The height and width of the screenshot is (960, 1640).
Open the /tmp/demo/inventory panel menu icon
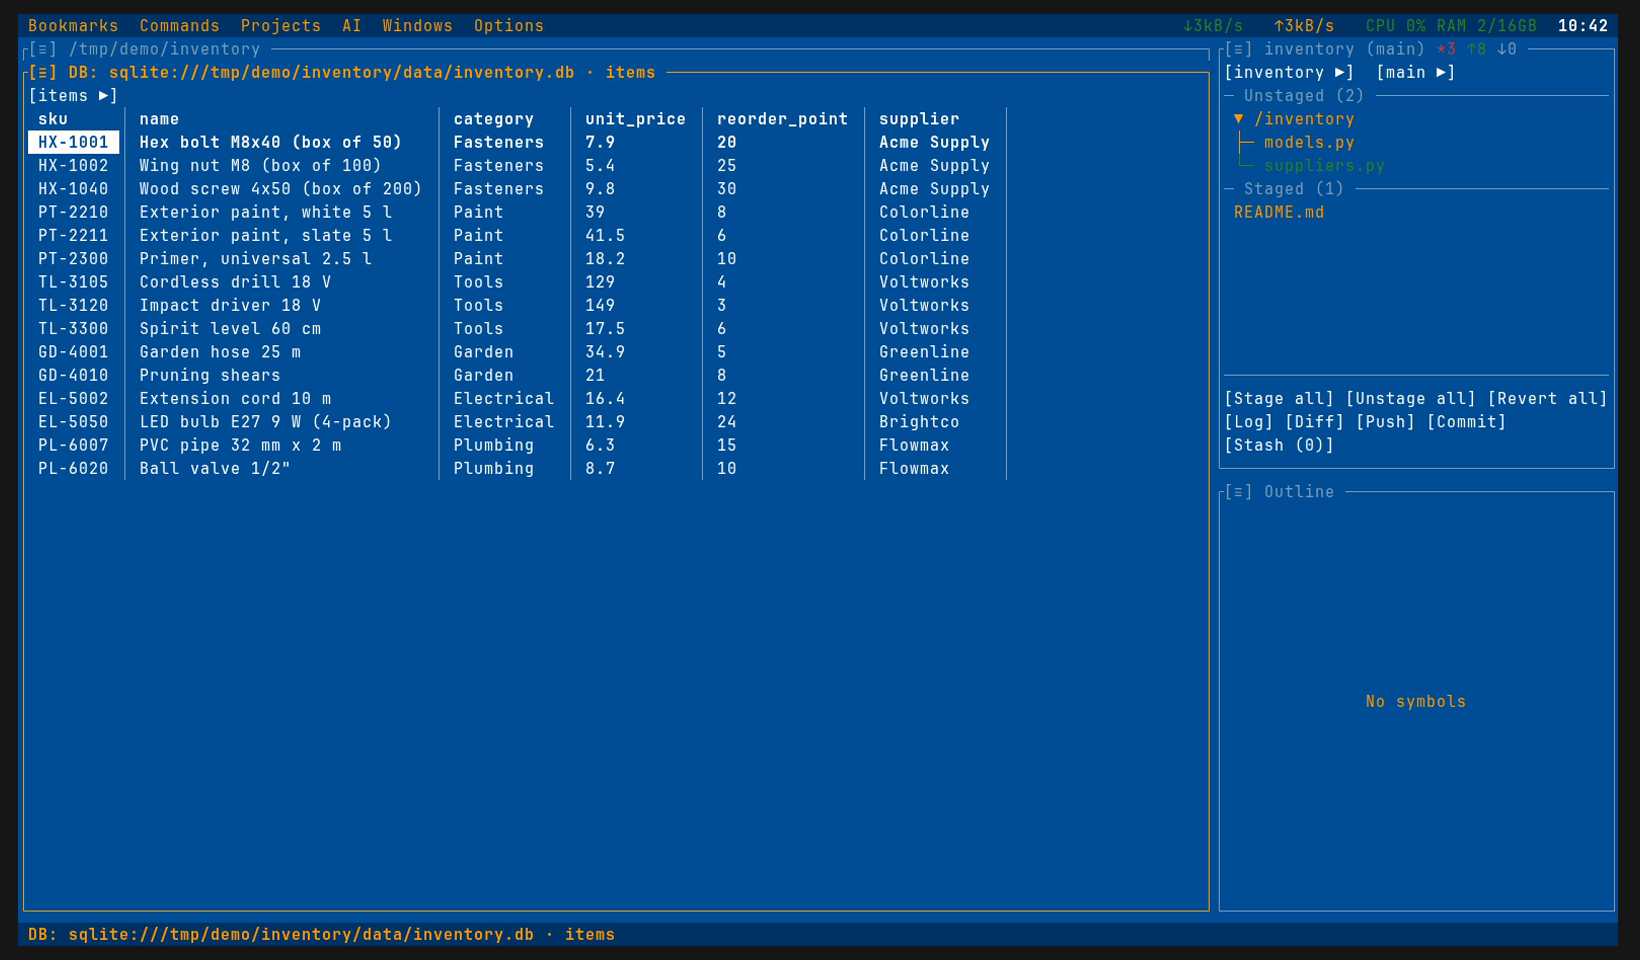coord(43,49)
